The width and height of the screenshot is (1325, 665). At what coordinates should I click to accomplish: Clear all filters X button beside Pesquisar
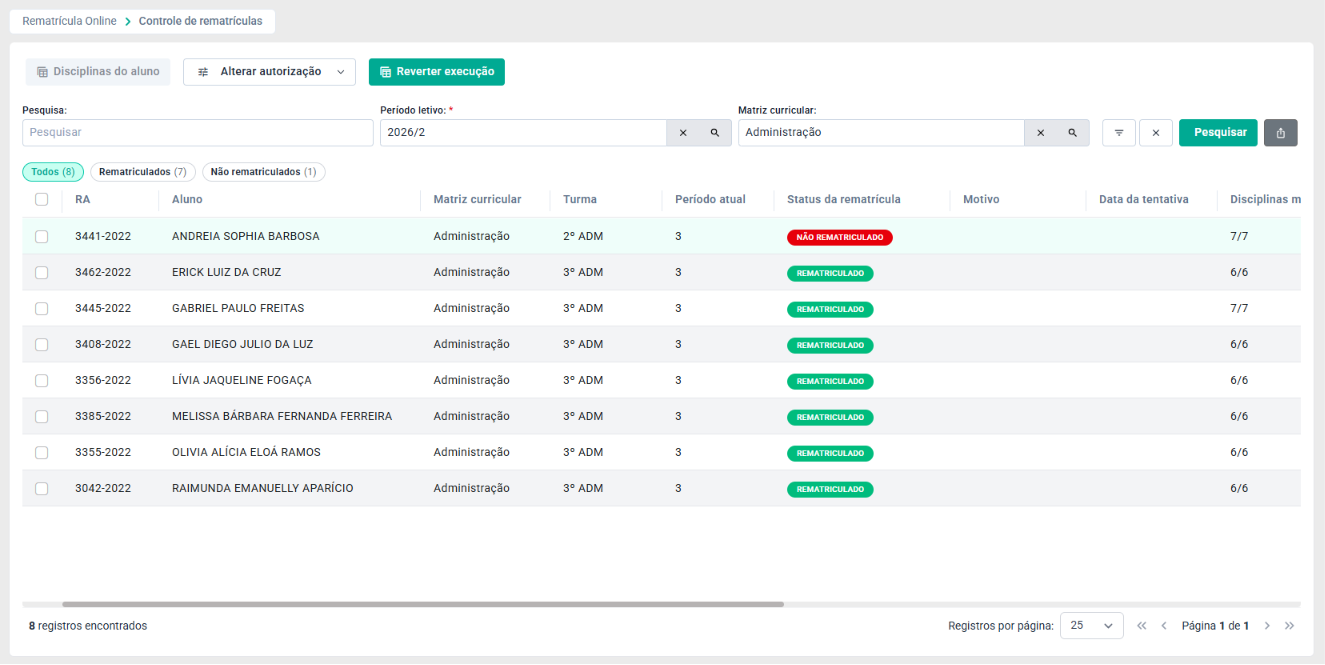click(1156, 133)
